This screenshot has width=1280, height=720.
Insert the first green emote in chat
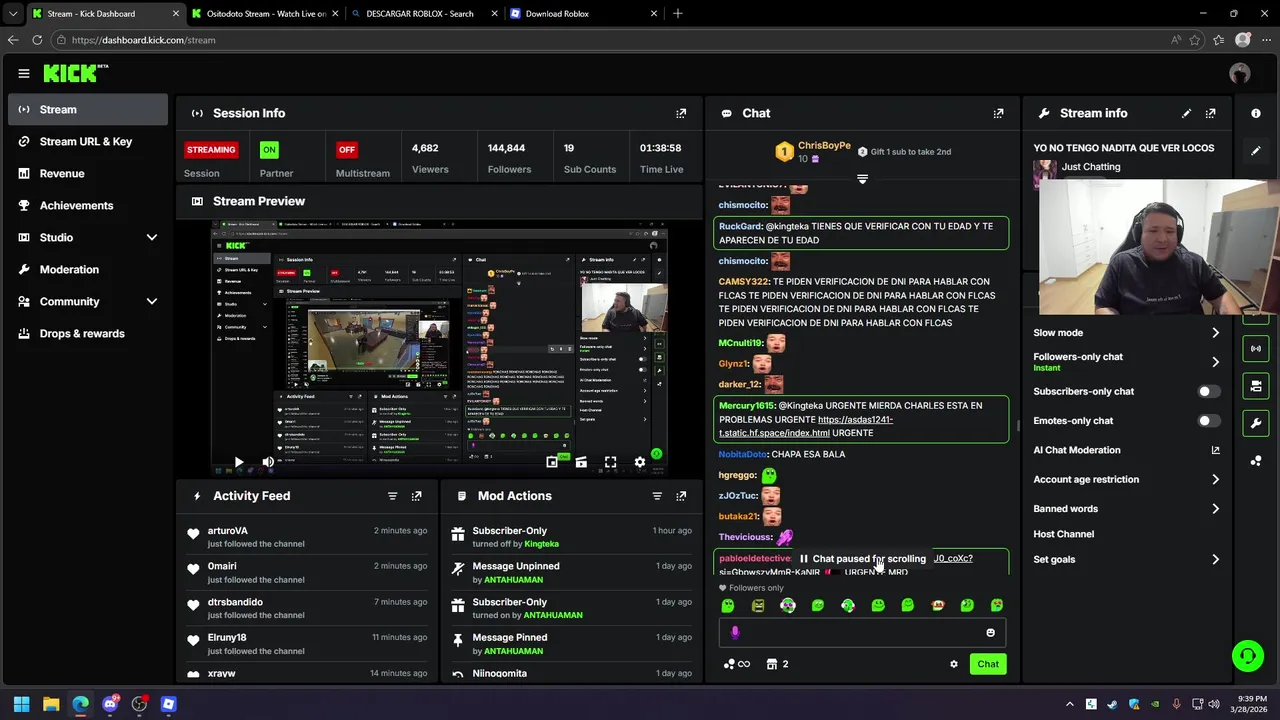[728, 605]
